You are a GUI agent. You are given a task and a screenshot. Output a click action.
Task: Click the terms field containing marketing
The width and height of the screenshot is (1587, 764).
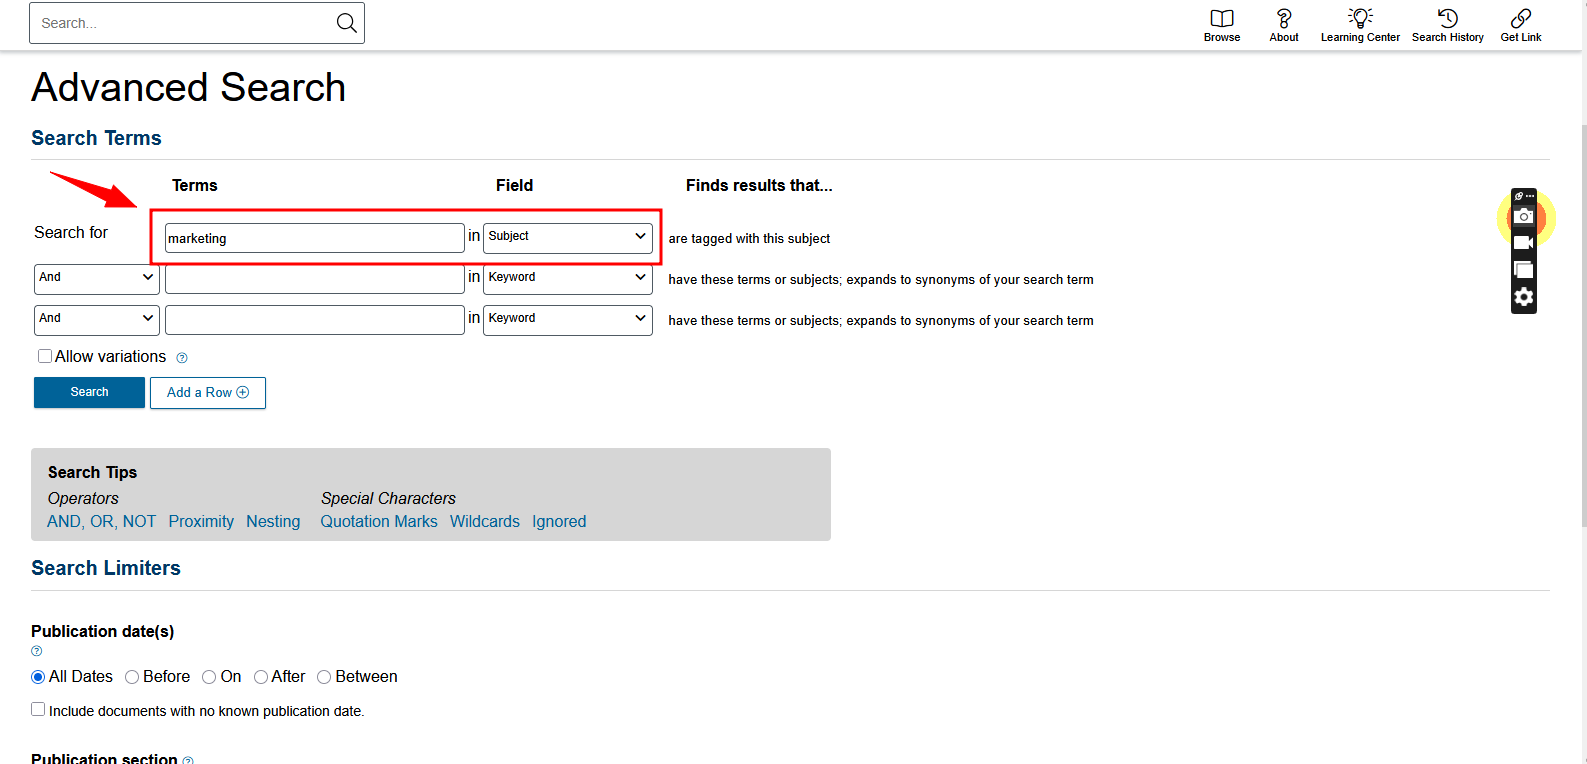pyautogui.click(x=314, y=238)
